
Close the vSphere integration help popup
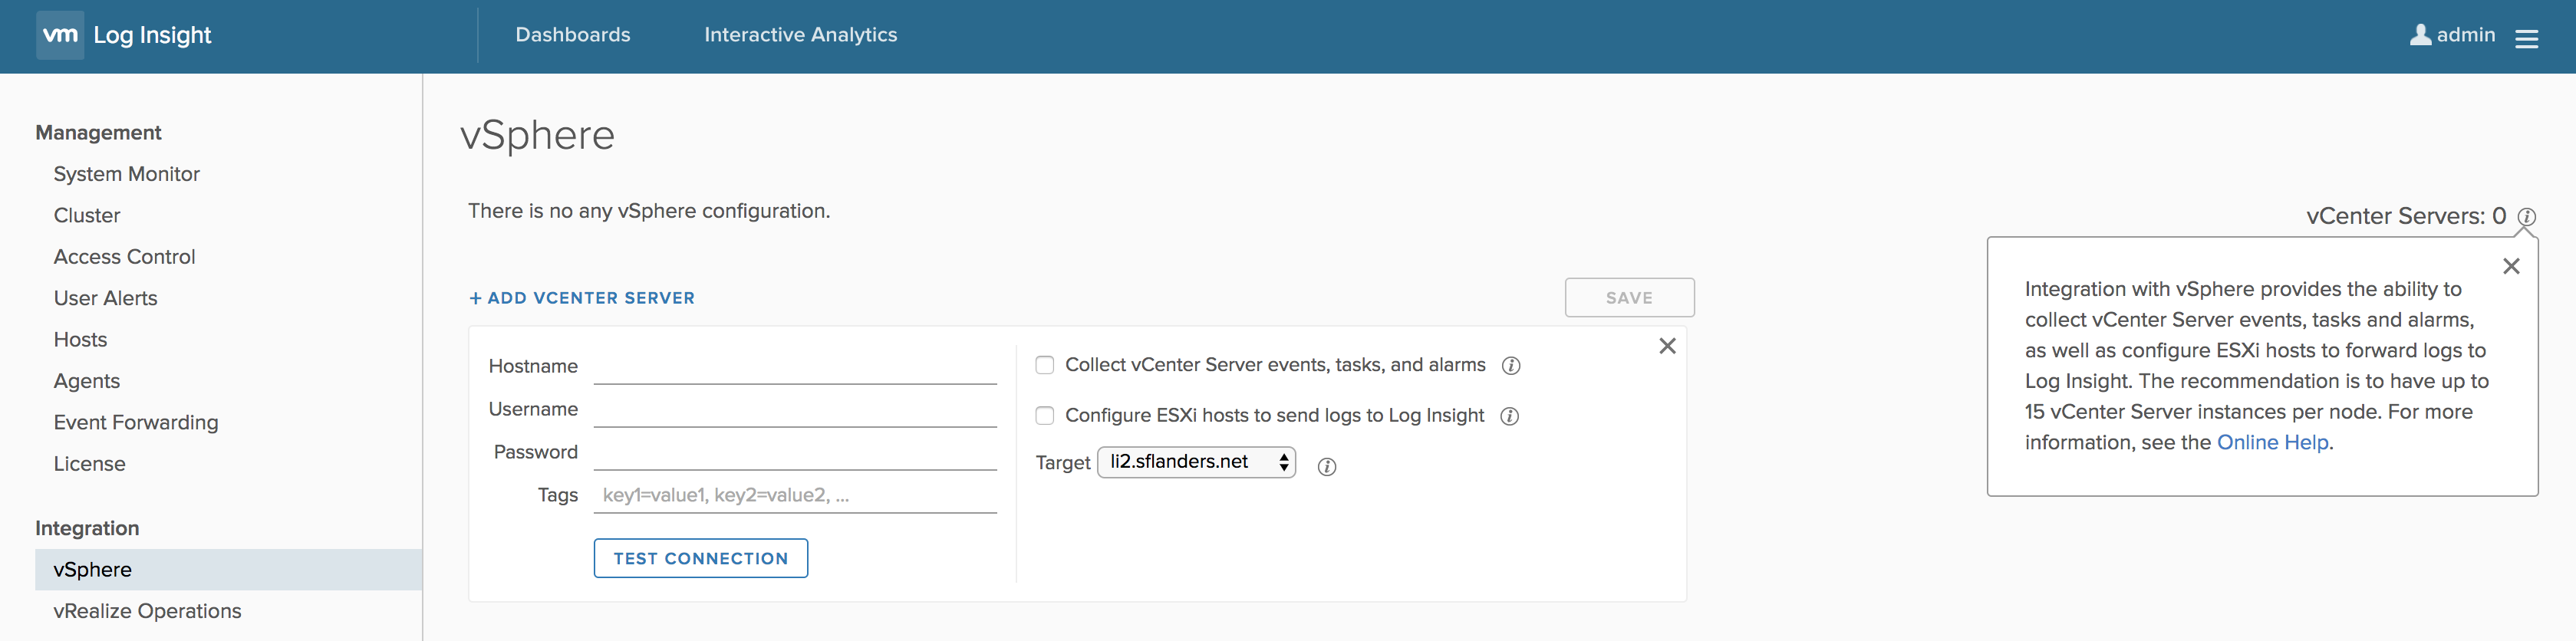click(2511, 266)
